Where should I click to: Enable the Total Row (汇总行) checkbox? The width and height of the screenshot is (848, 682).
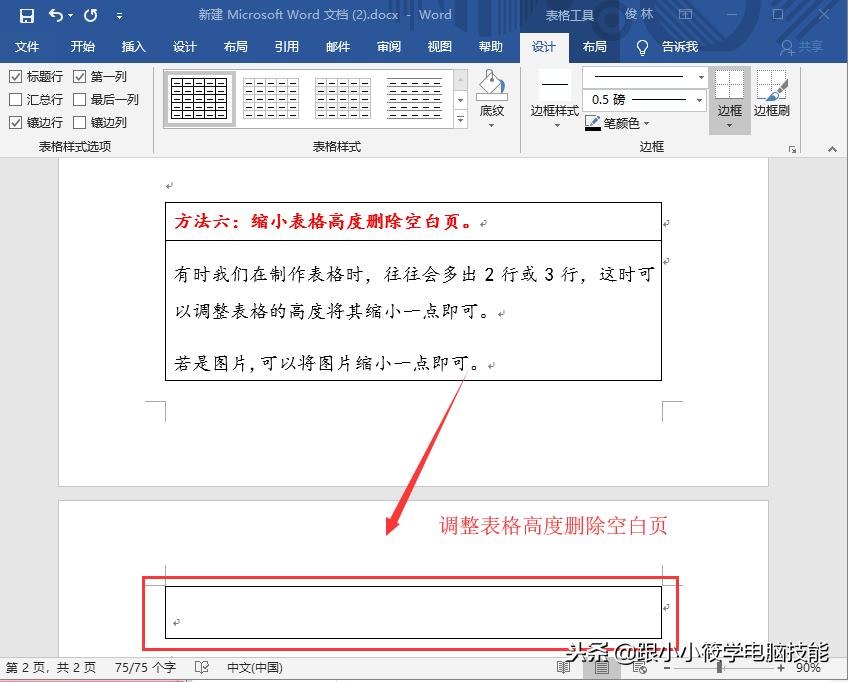(15, 99)
